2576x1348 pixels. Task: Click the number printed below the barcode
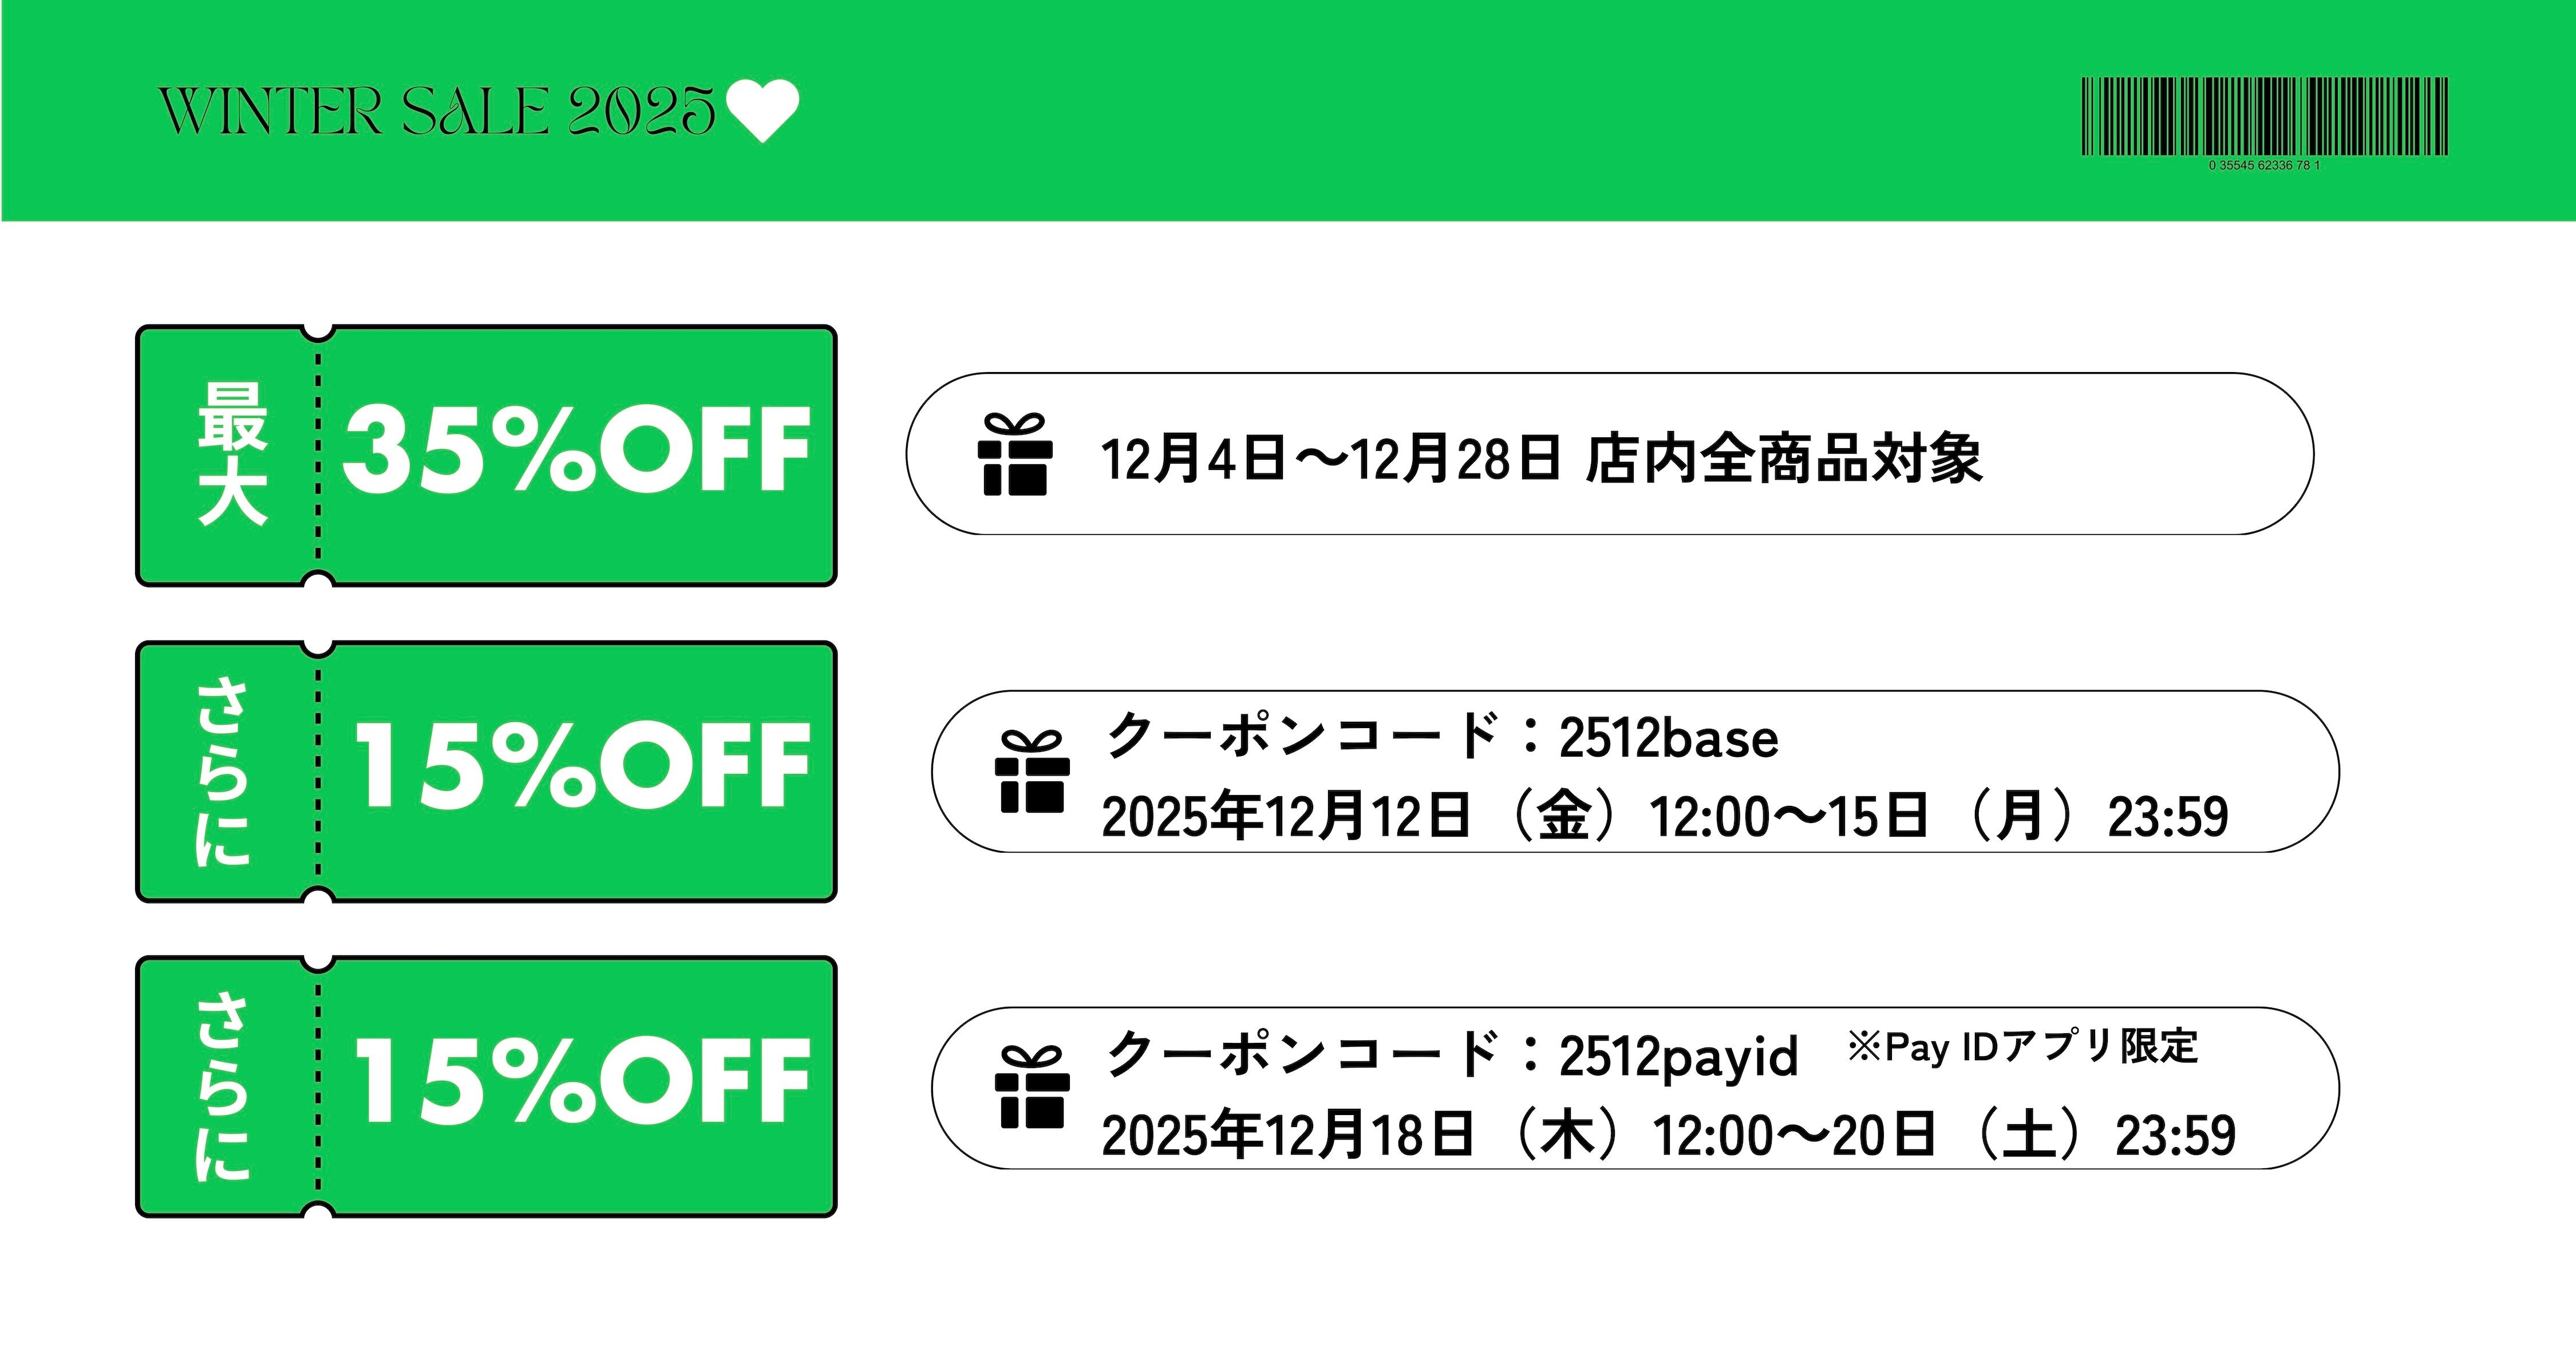pyautogui.click(x=2264, y=165)
